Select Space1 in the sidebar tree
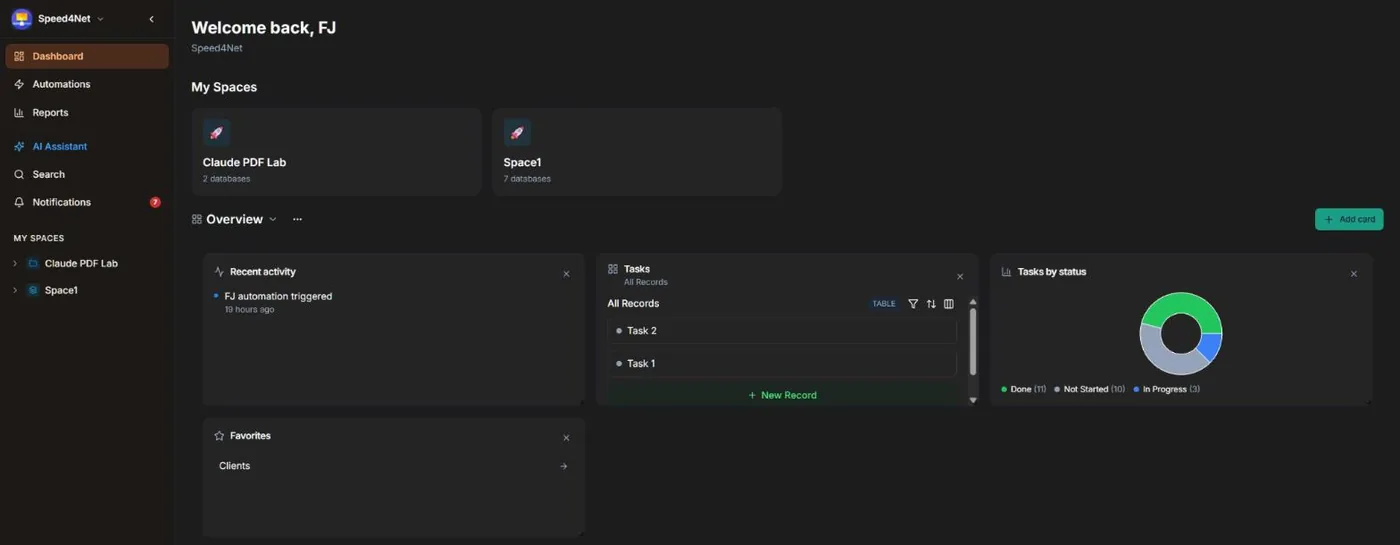 [x=61, y=290]
